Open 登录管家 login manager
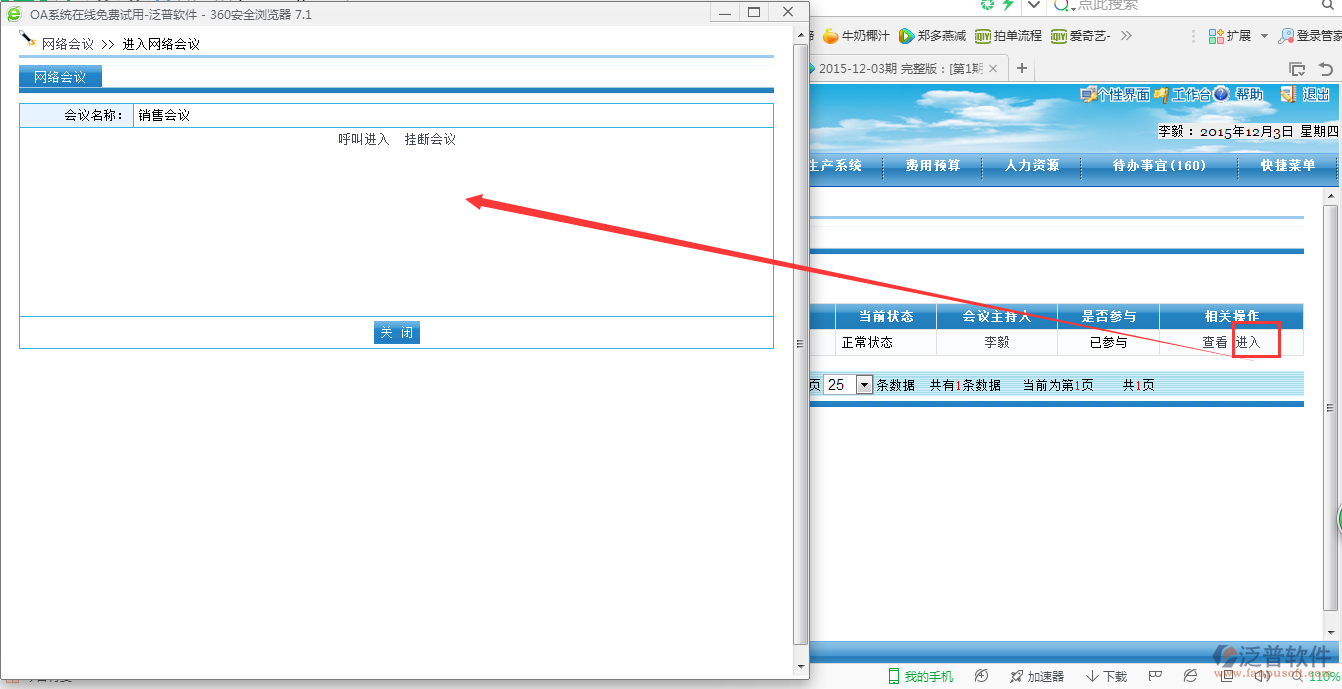1342x689 pixels. pos(1310,36)
